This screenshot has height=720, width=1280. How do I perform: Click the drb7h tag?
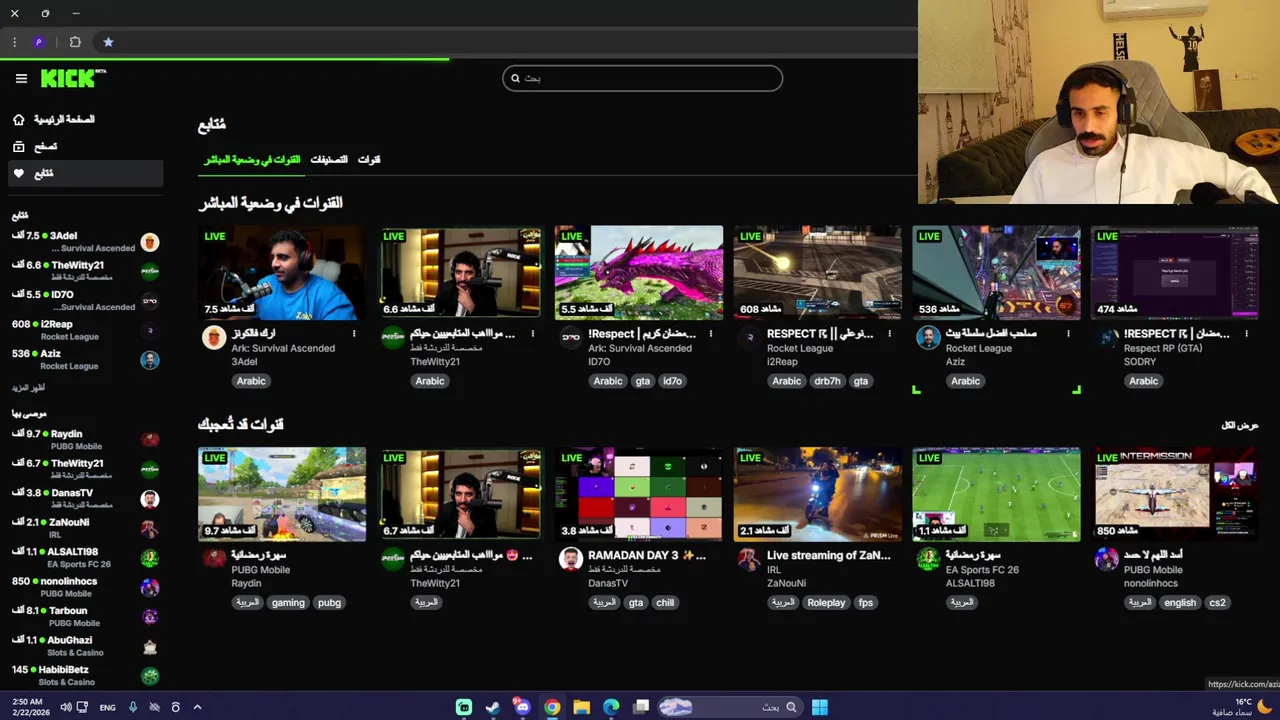[827, 381]
